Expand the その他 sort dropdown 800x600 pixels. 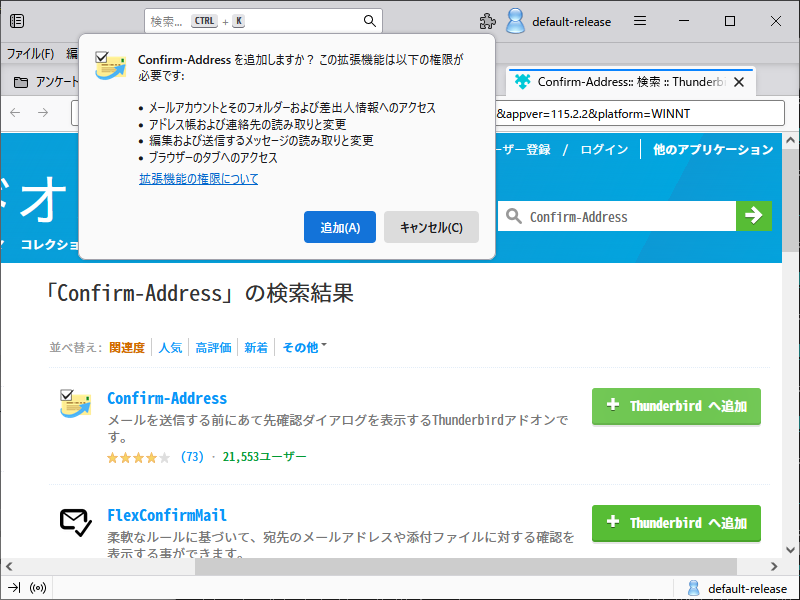pos(305,348)
